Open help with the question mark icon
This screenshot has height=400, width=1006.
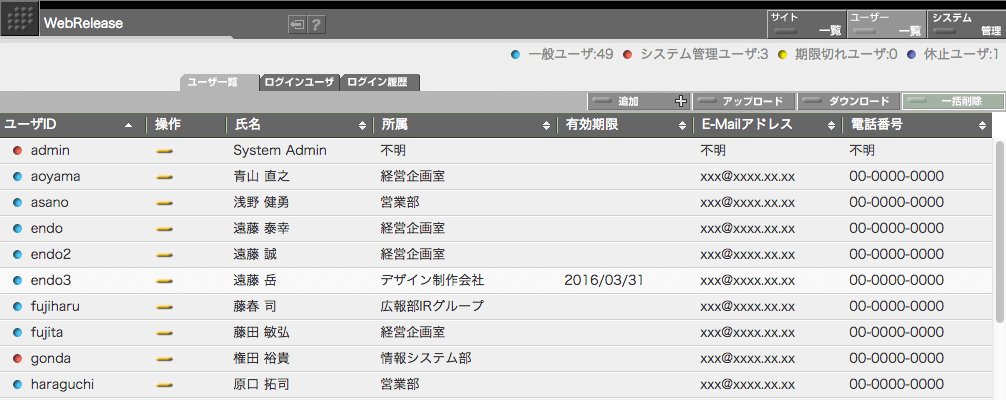click(316, 24)
